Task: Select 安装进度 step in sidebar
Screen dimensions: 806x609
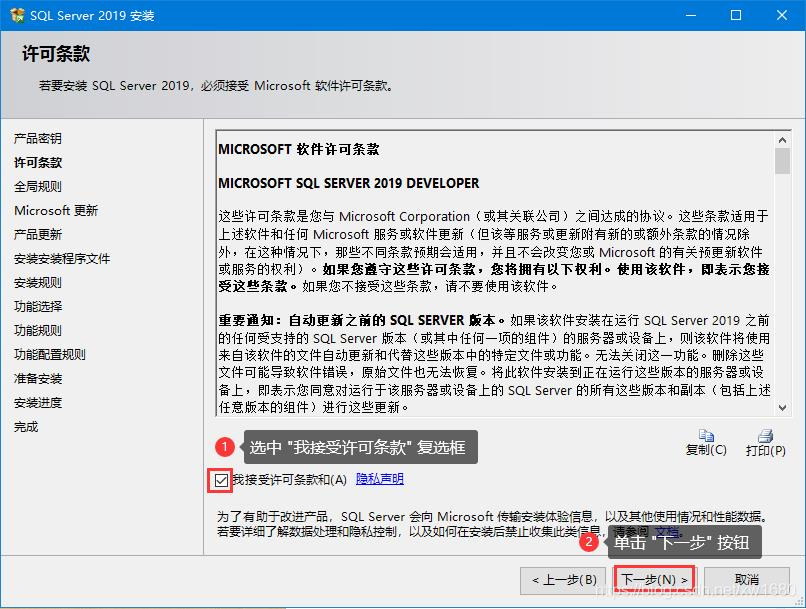Action: tap(38, 402)
